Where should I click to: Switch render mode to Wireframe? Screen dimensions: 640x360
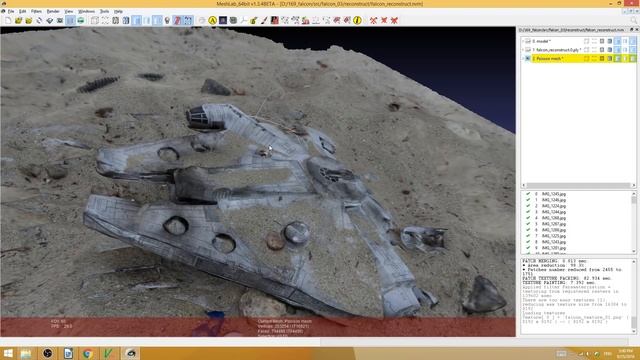[116, 20]
